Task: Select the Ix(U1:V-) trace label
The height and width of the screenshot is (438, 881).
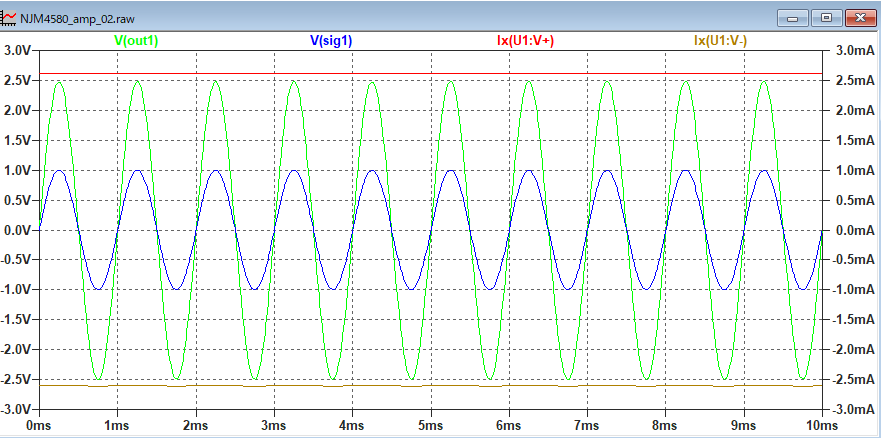Action: (x=720, y=41)
